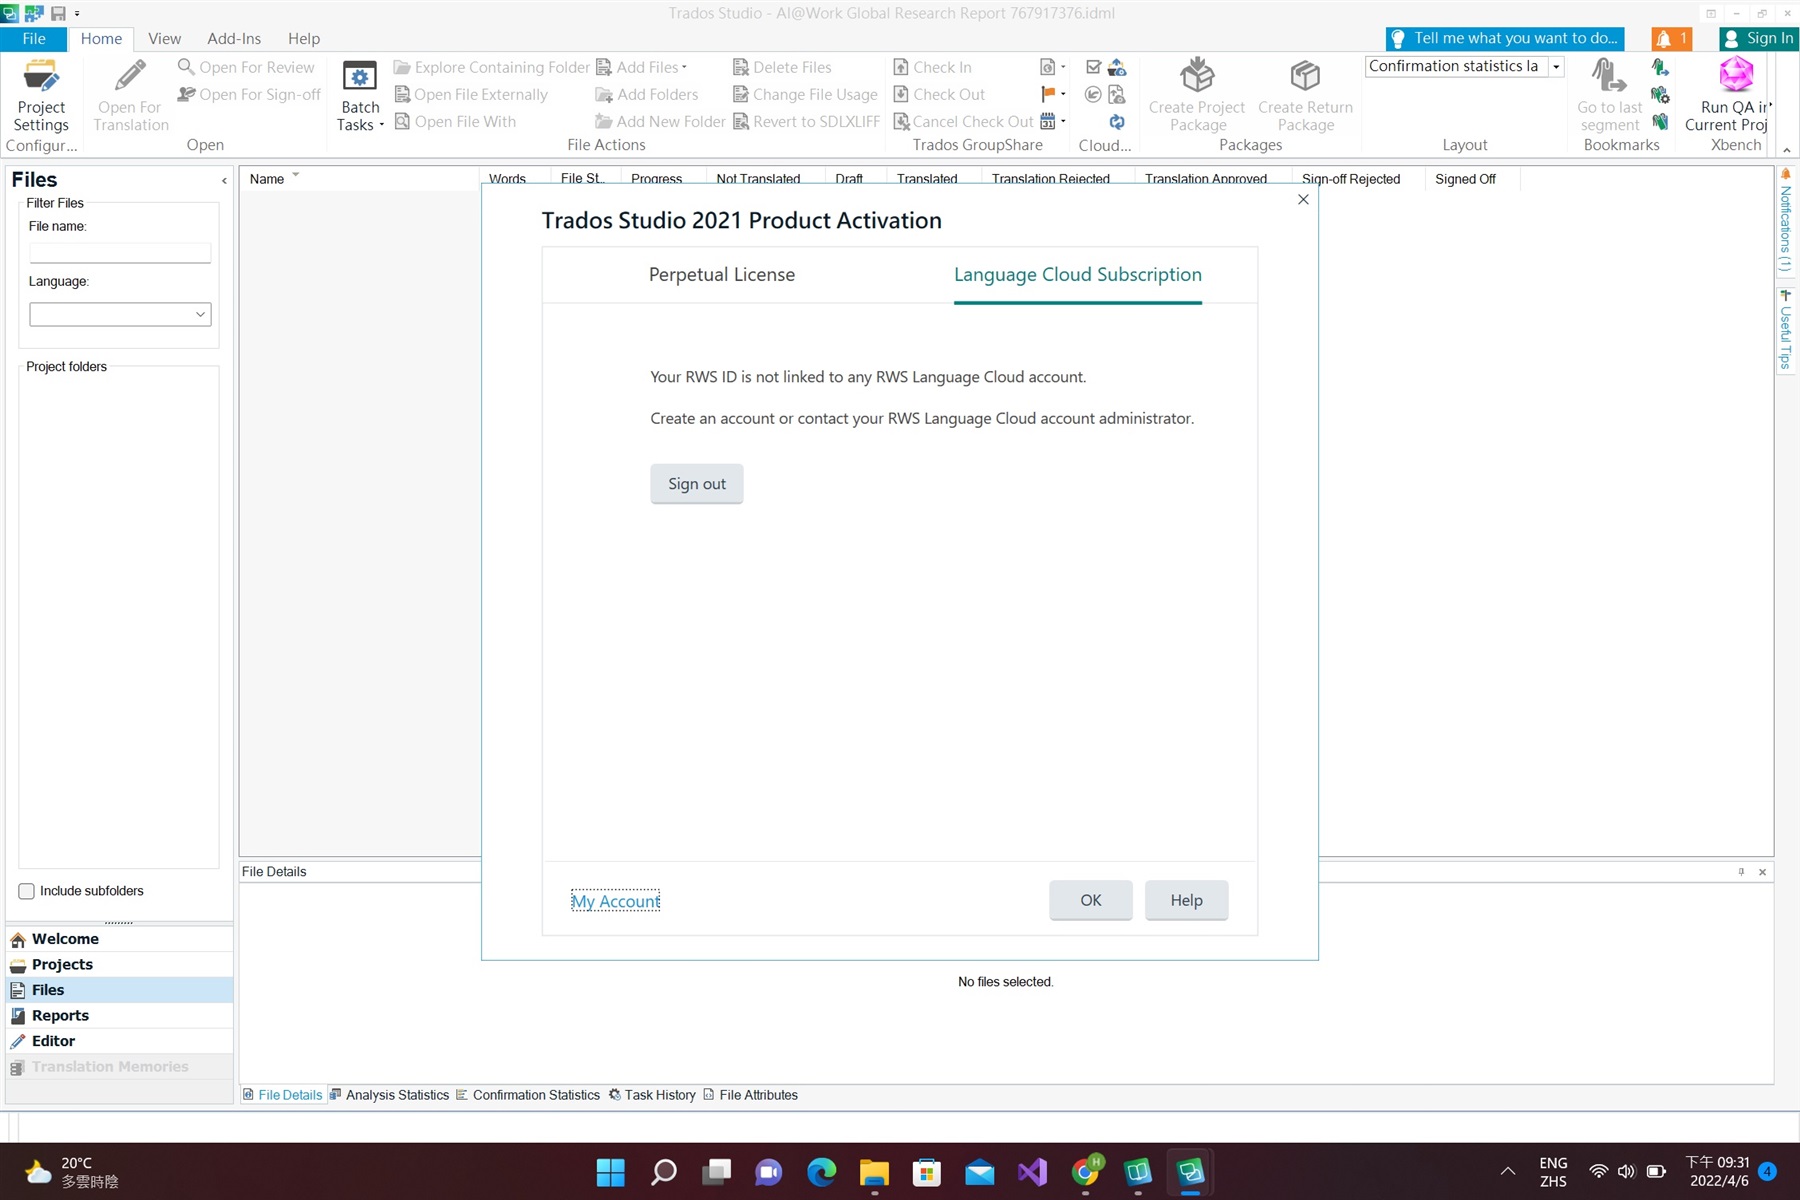Image resolution: width=1800 pixels, height=1200 pixels.
Task: Enable the Include subfolders checkbox
Action: [27, 891]
